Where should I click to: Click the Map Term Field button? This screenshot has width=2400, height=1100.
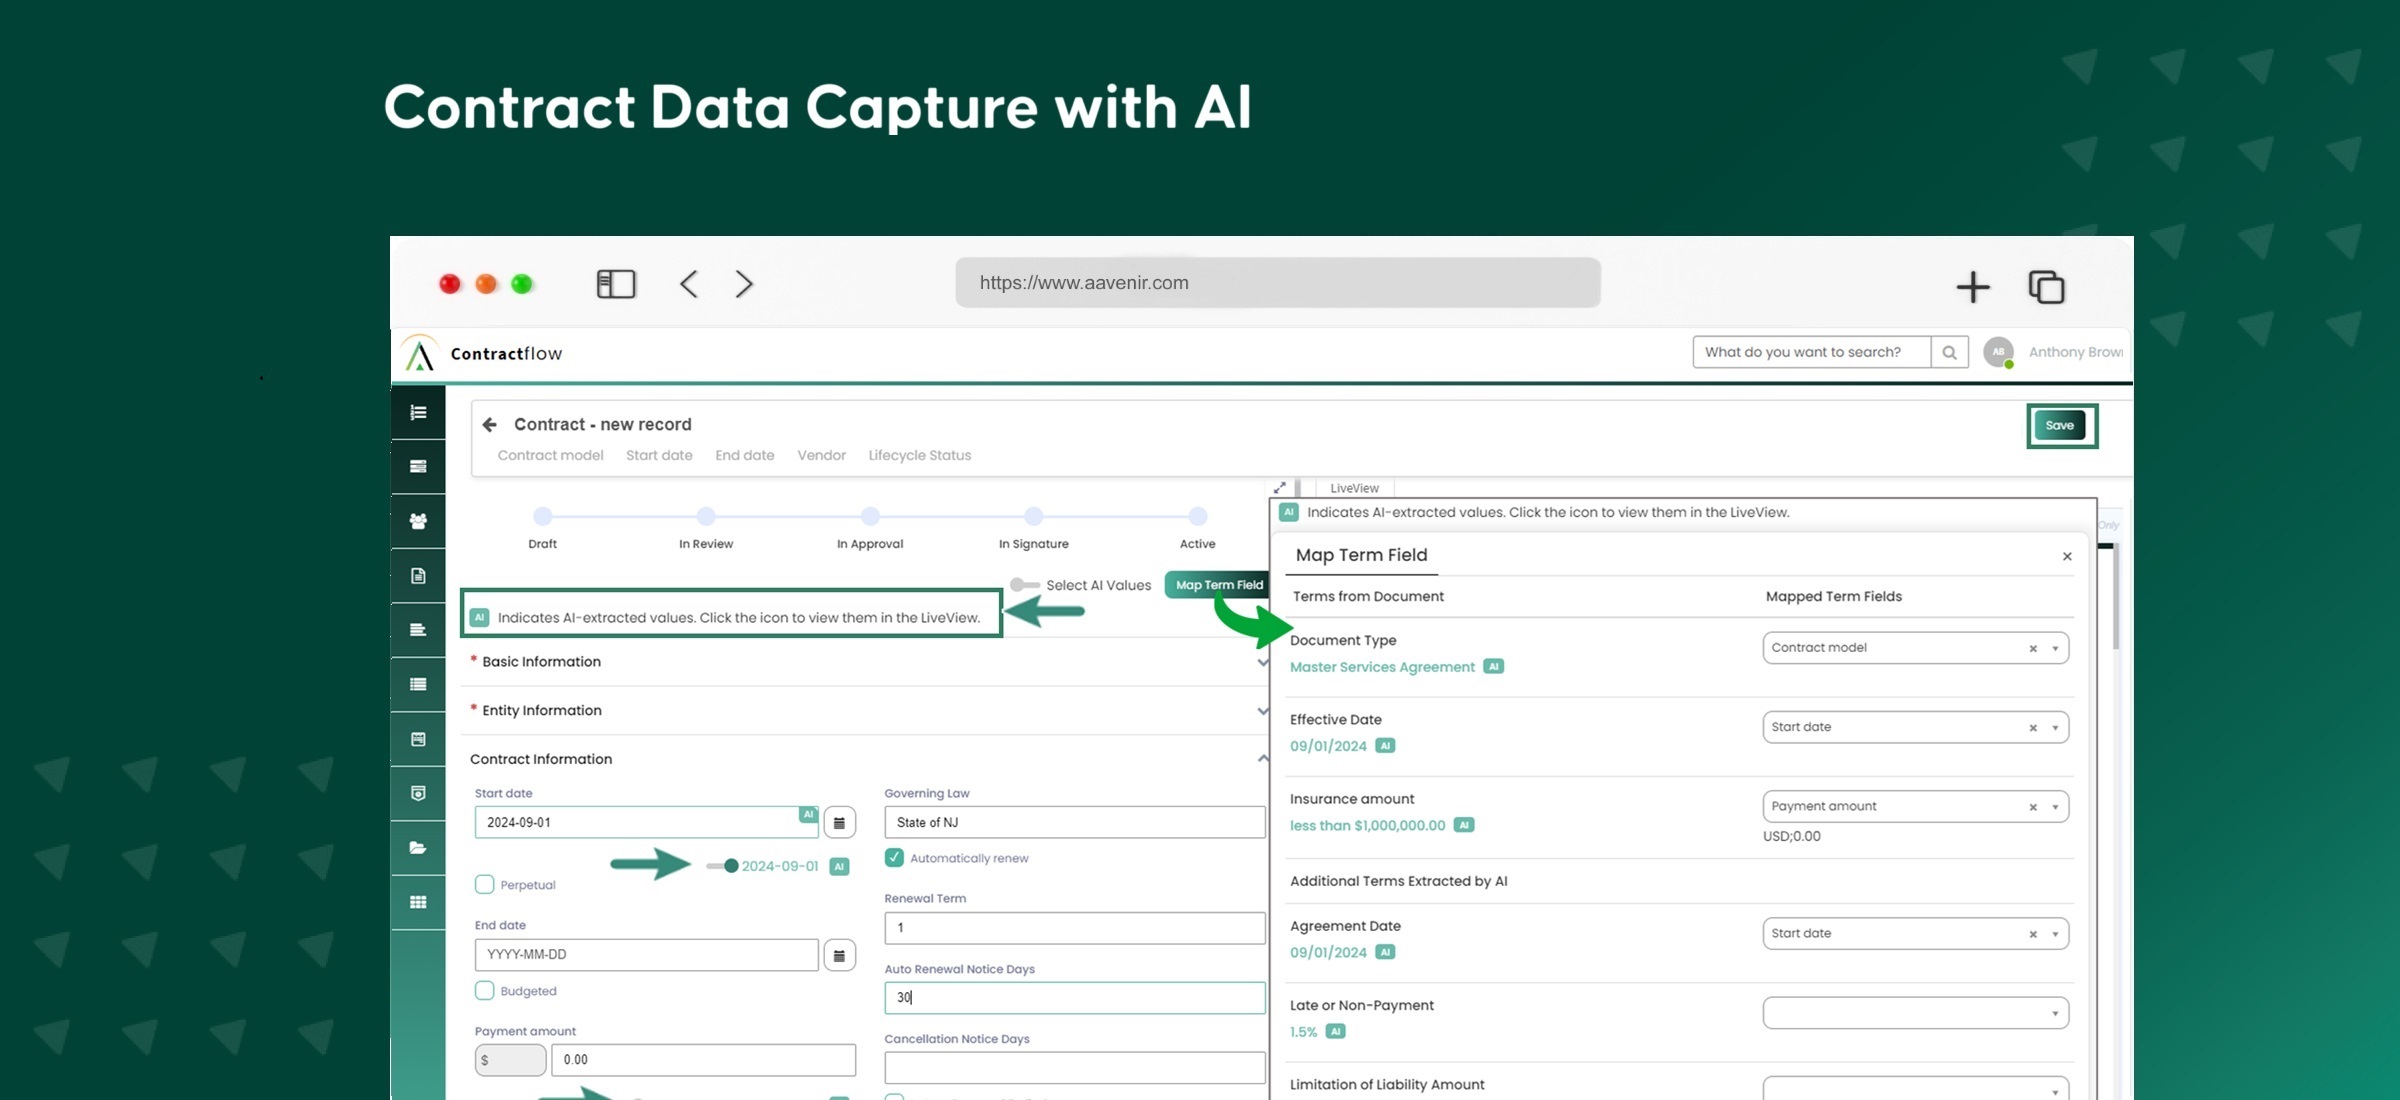point(1218,585)
